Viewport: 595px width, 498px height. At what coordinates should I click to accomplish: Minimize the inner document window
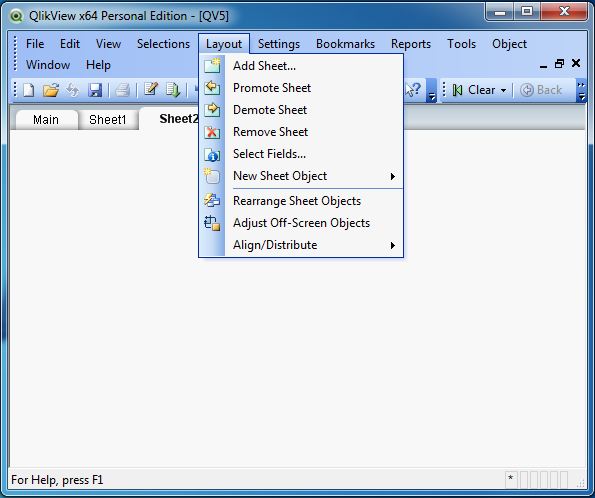(x=543, y=65)
